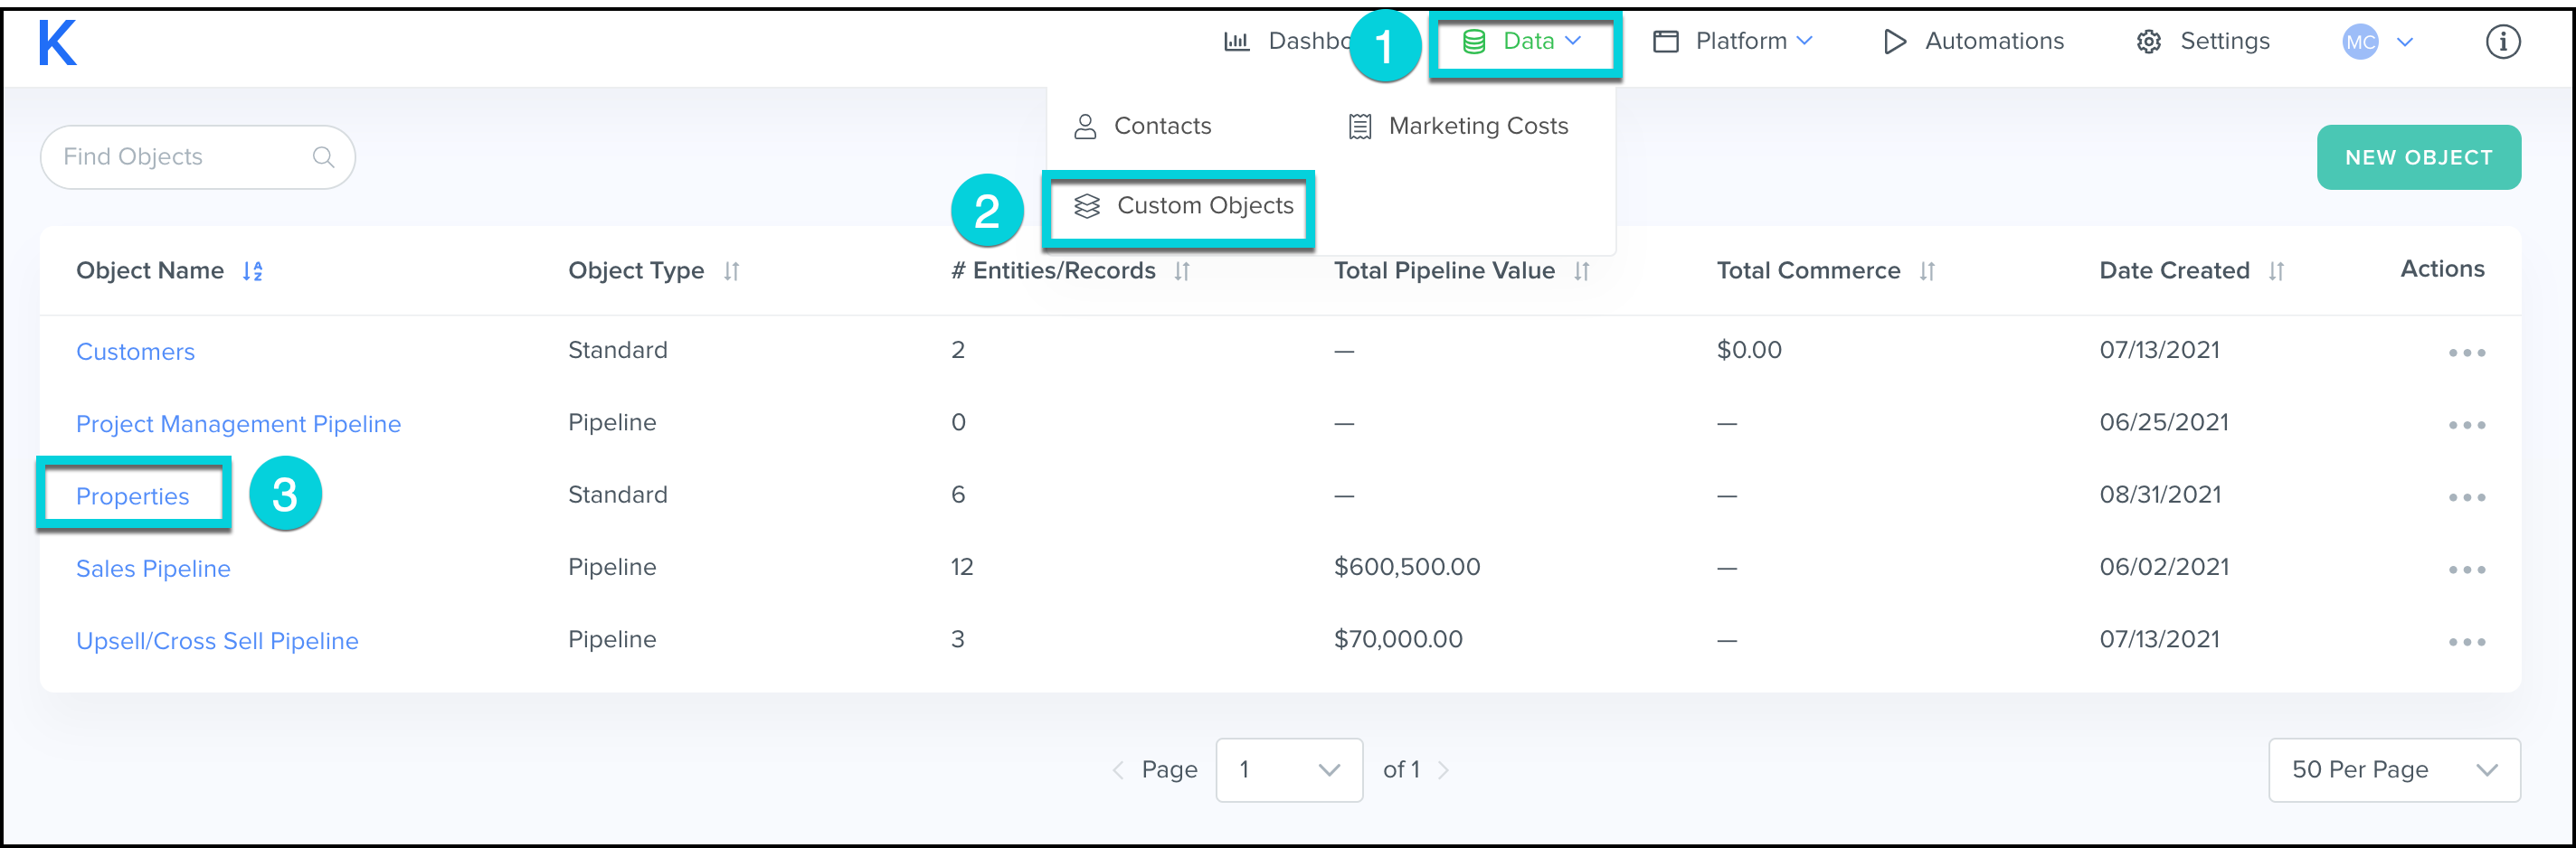Click the info circle icon
Screen dimensions: 2576x848
(x=2502, y=42)
